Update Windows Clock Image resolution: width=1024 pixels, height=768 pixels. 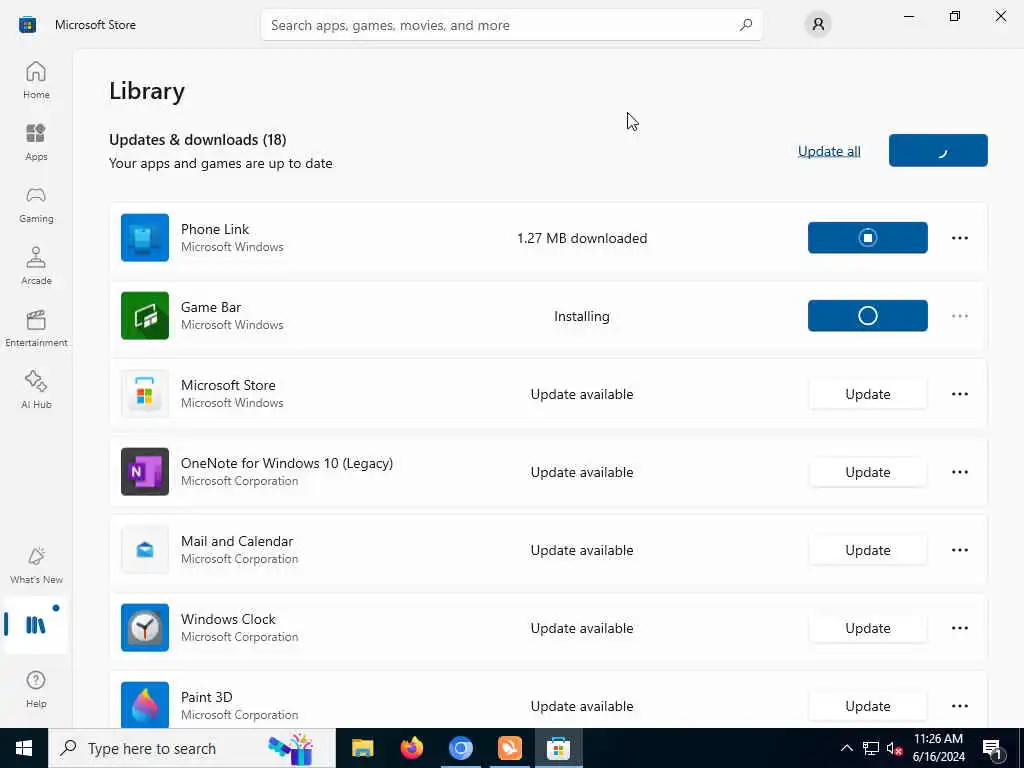(867, 628)
